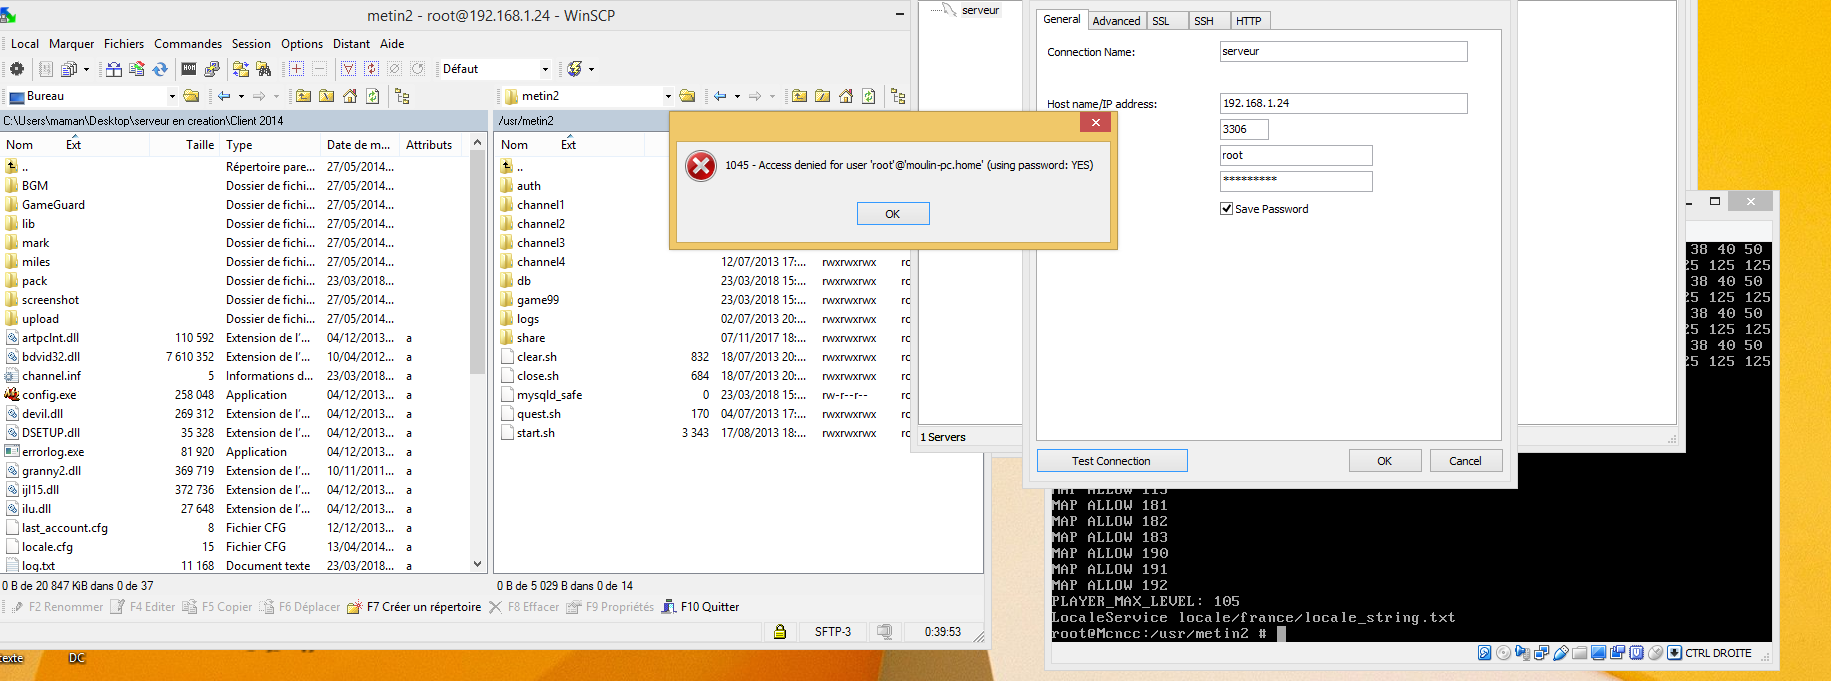Go to local root directory icon
This screenshot has width=1831, height=681.
click(326, 96)
